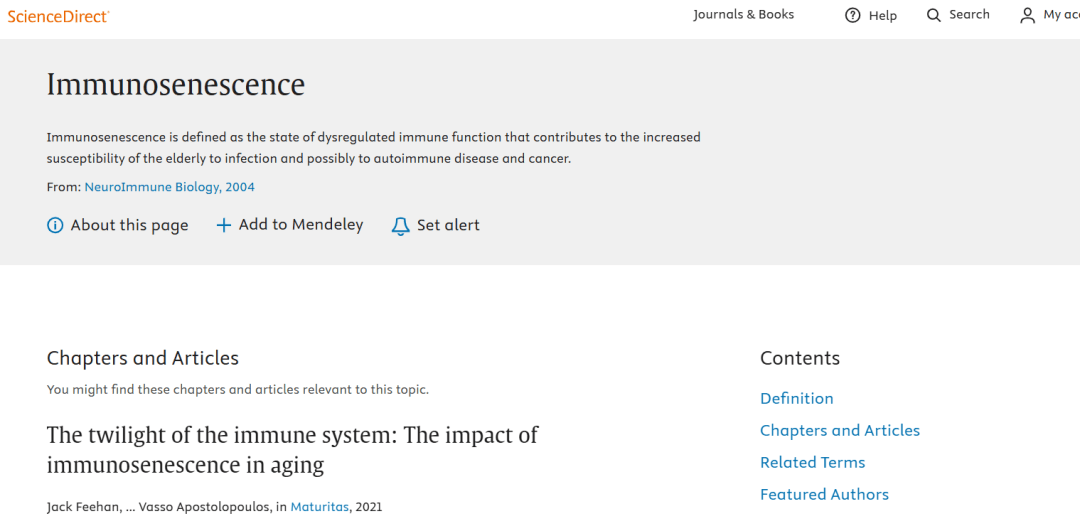Jump to Chapters and Articles in Contents

(840, 430)
